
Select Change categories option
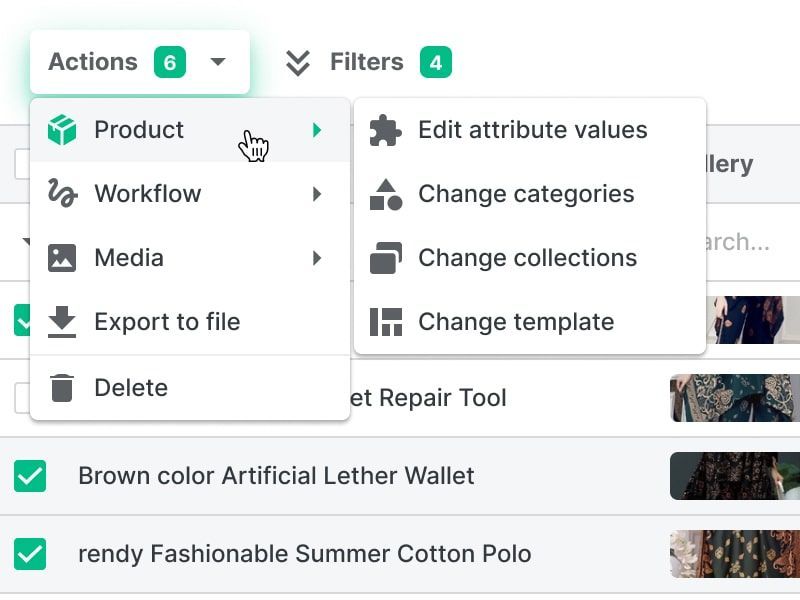(530, 194)
